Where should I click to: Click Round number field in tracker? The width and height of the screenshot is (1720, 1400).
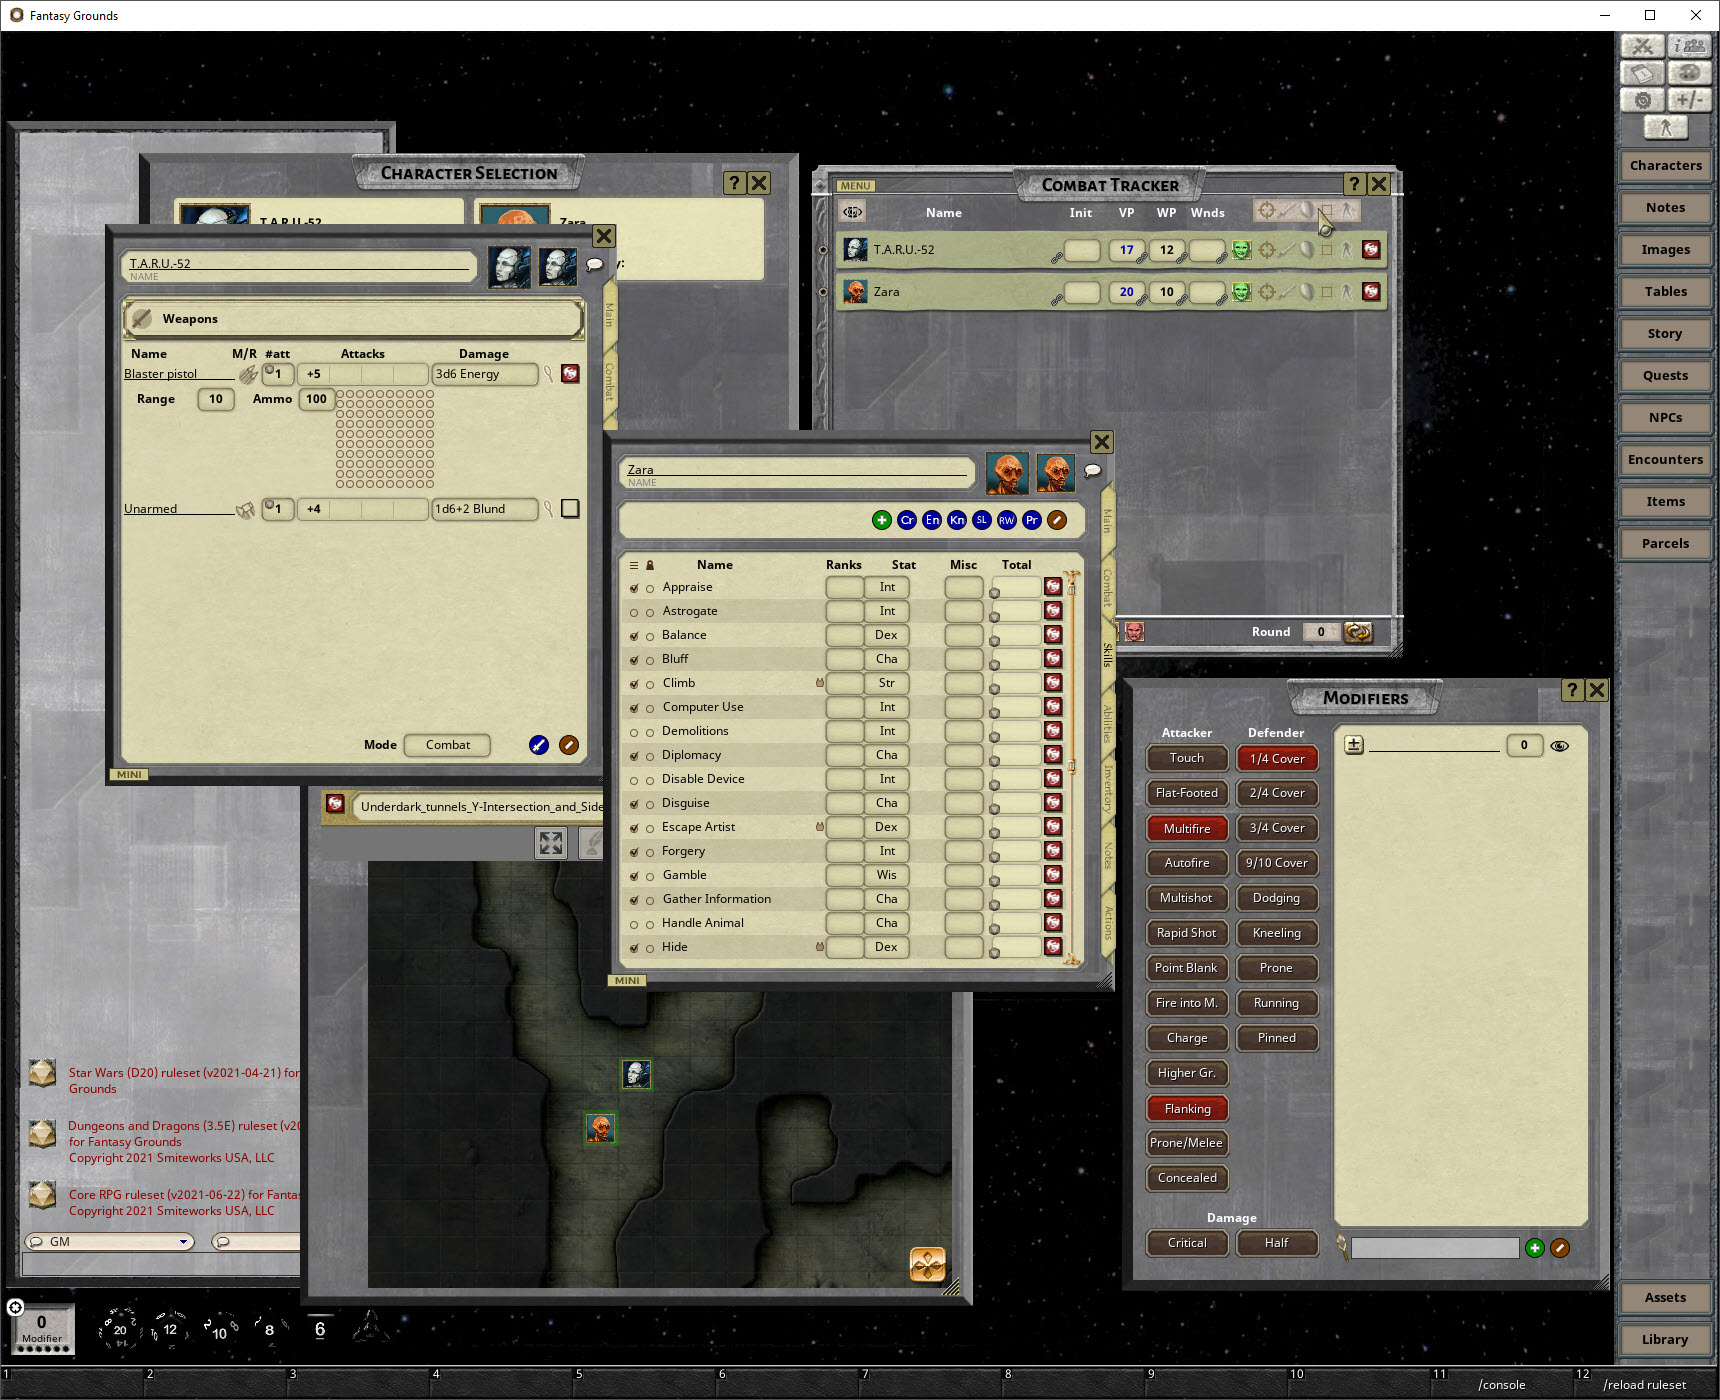click(x=1321, y=632)
